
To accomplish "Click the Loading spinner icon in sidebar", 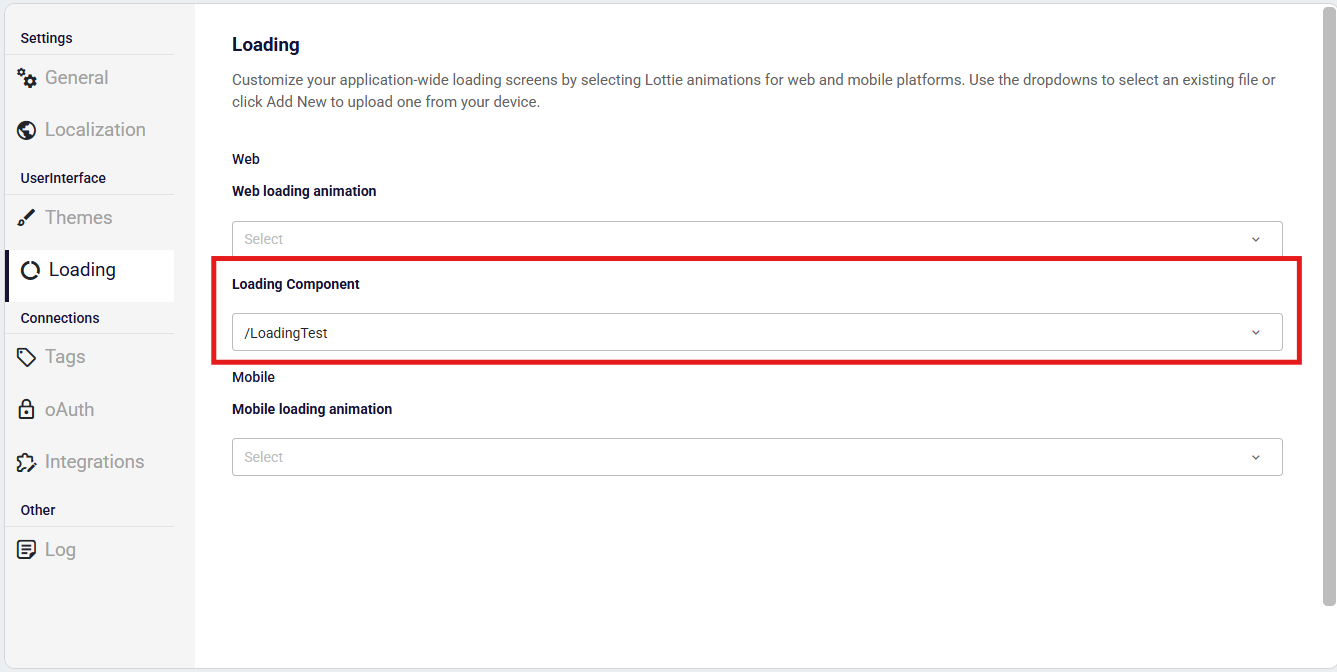I will point(31,271).
